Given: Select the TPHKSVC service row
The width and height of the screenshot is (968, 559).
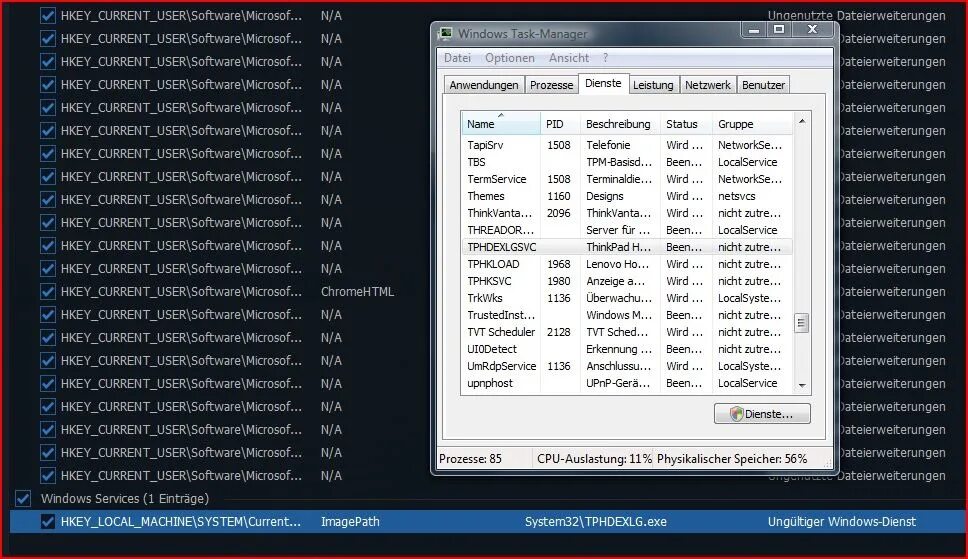Looking at the screenshot, I should (x=627, y=280).
